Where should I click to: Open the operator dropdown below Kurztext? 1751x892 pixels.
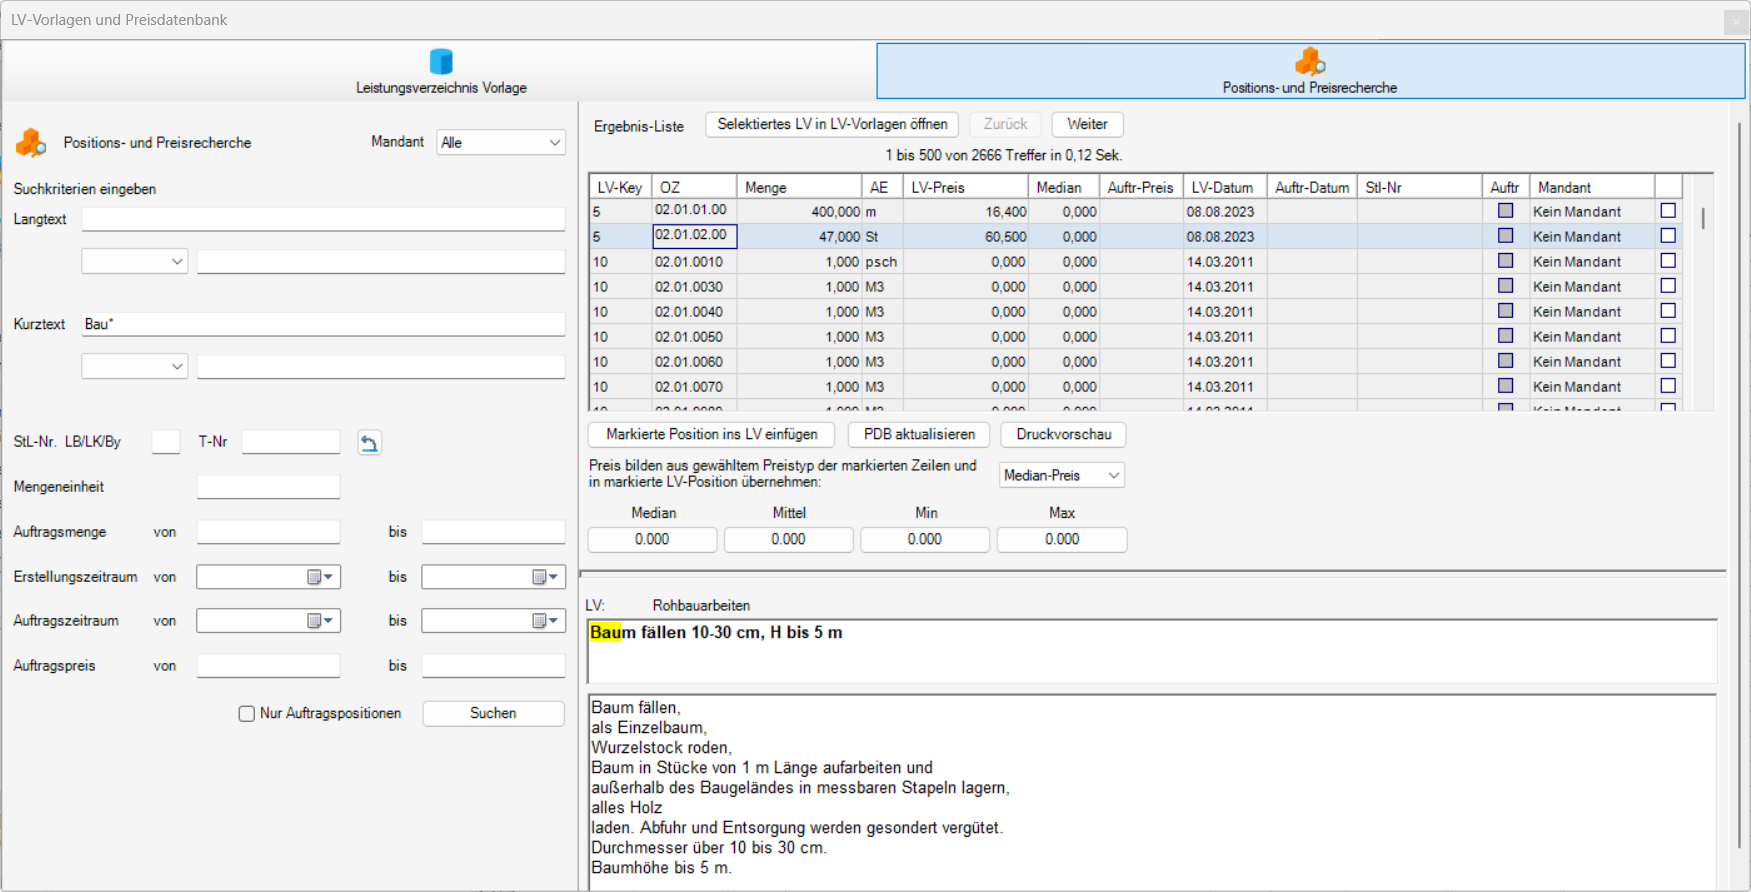134,367
